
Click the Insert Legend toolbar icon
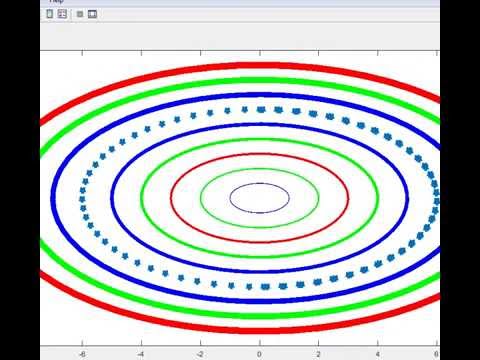pos(62,14)
